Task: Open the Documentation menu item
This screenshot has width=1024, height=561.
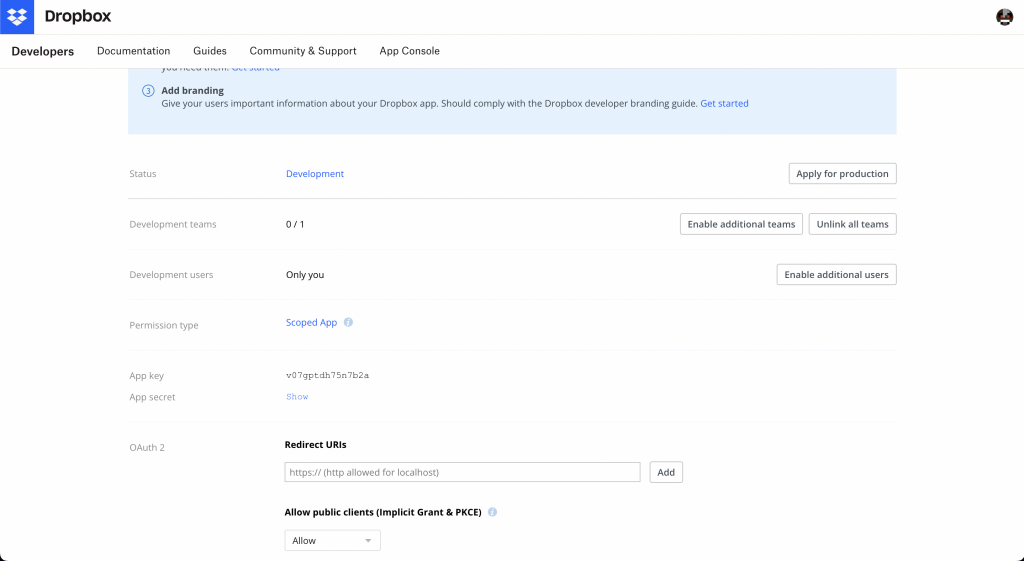Action: tap(133, 51)
